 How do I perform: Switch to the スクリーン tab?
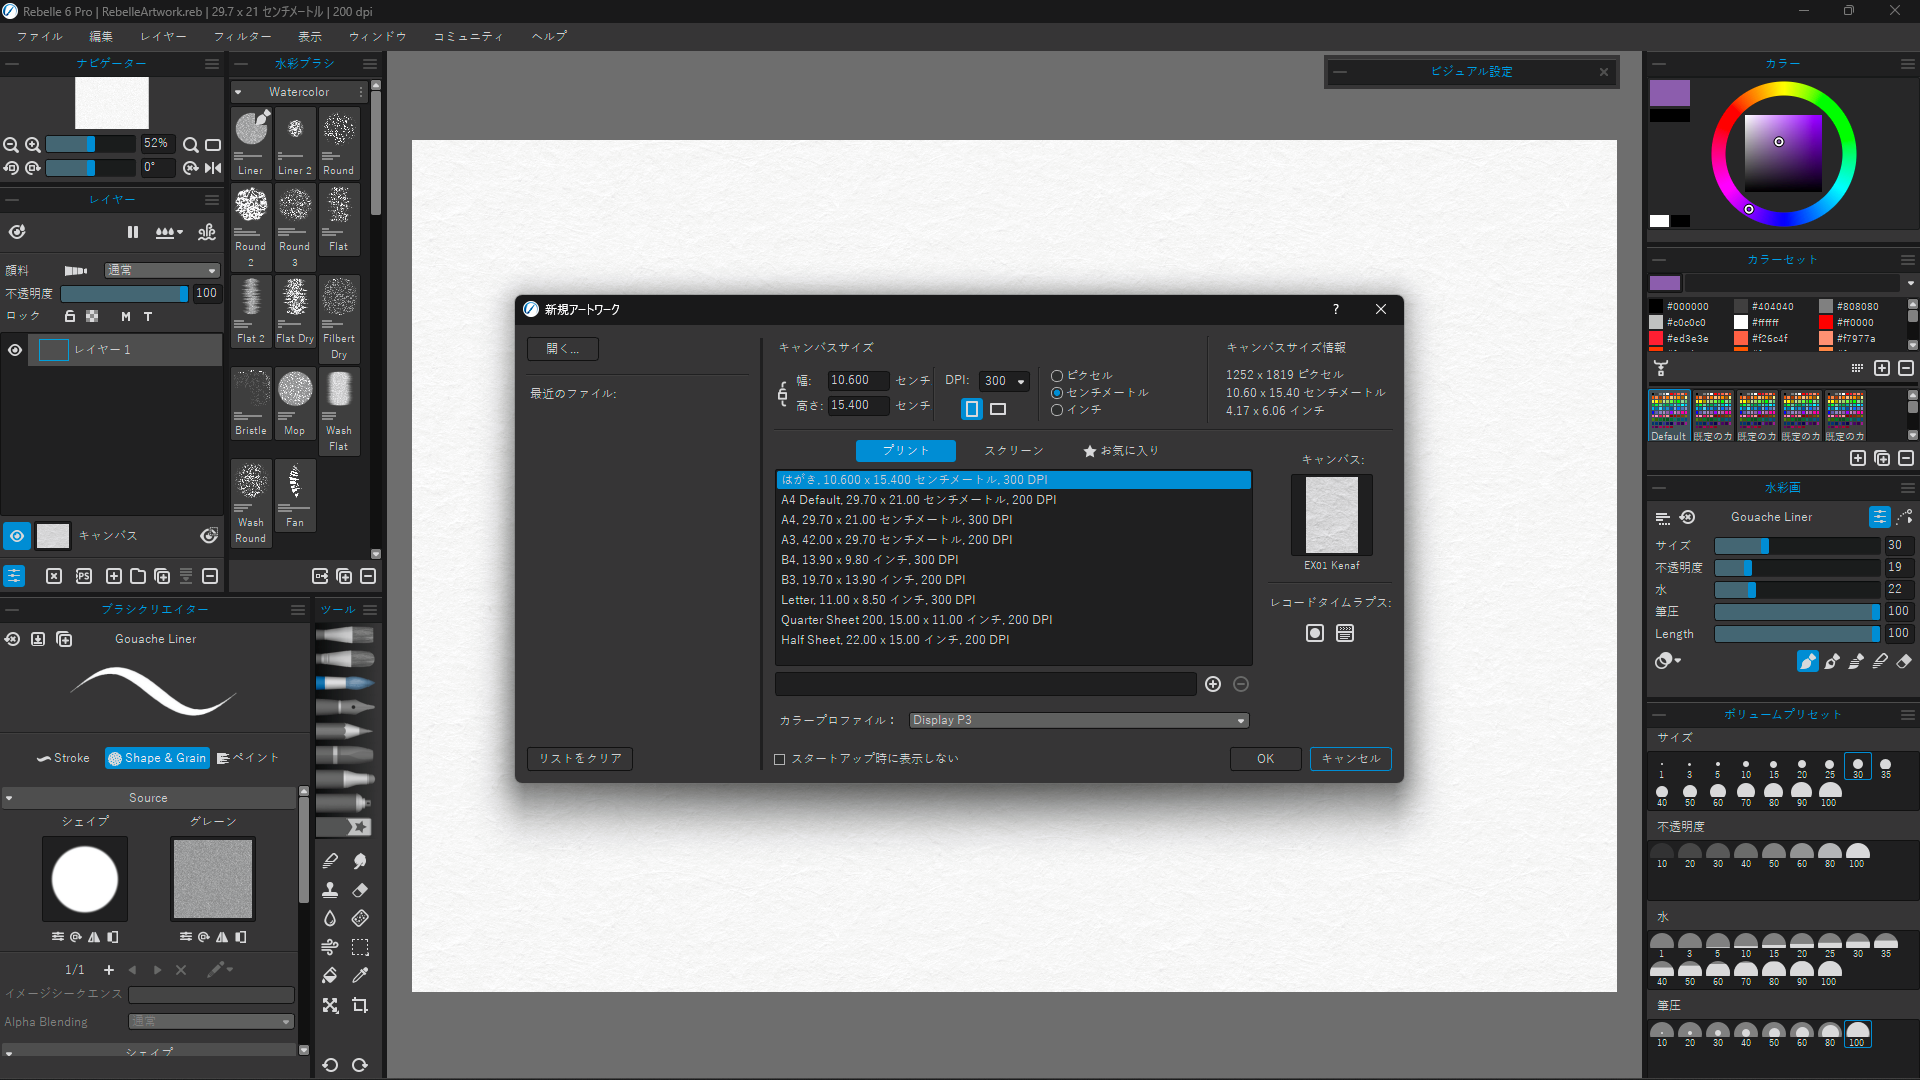[1014, 450]
